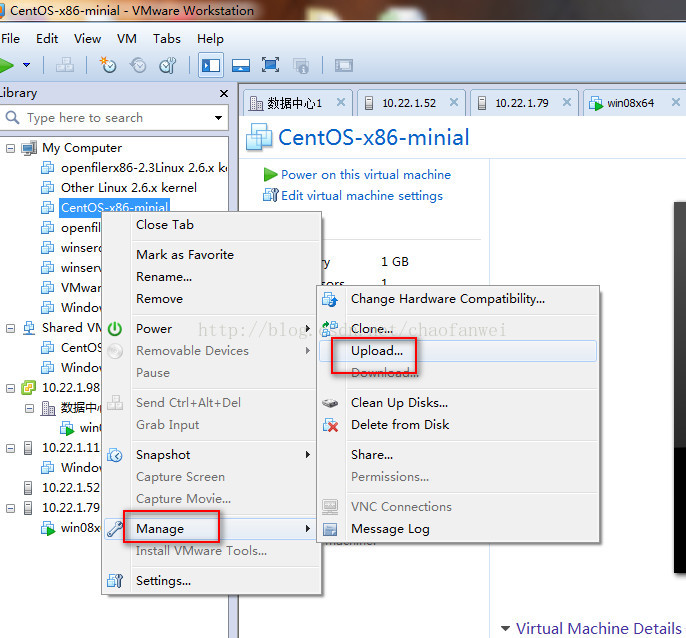The image size is (686, 638).
Task: Collapse the 数据中心 datacenter tree node
Action: (29, 408)
